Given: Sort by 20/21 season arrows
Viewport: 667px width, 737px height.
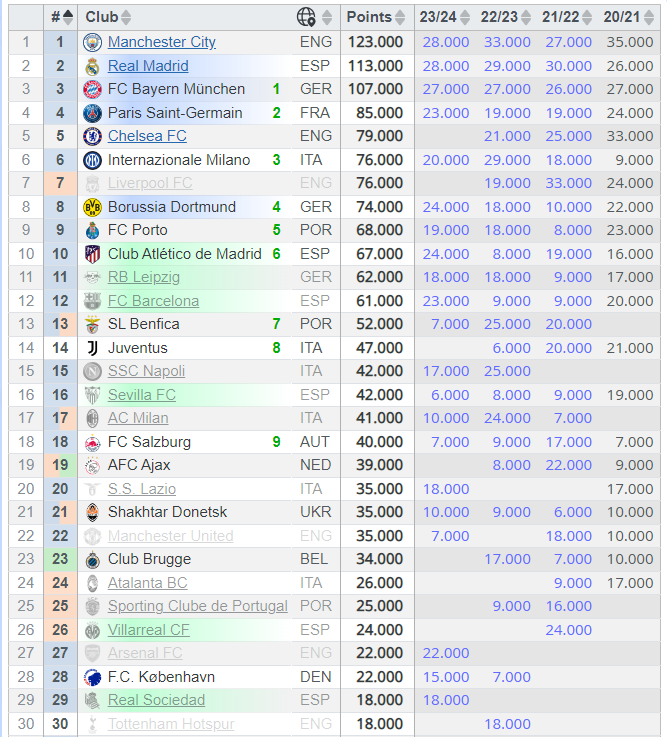Looking at the screenshot, I should click(x=649, y=17).
